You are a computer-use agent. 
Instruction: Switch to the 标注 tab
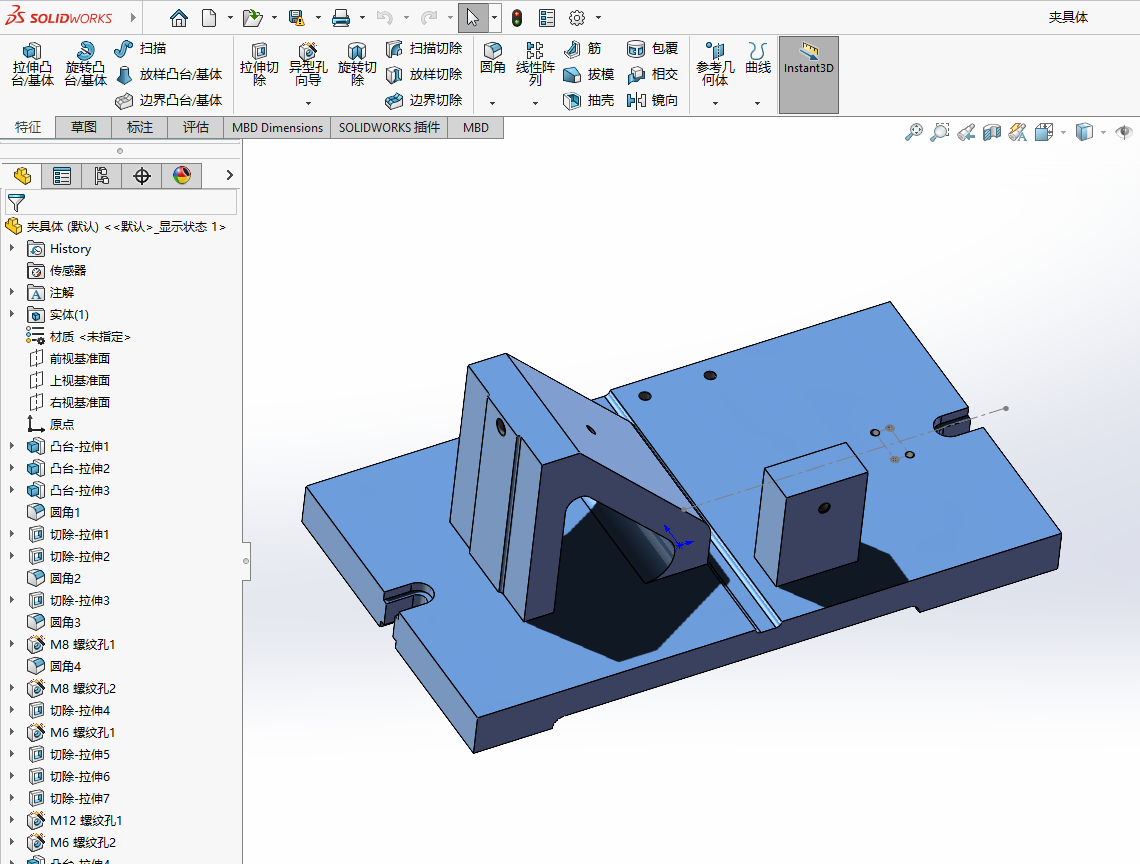click(x=140, y=127)
